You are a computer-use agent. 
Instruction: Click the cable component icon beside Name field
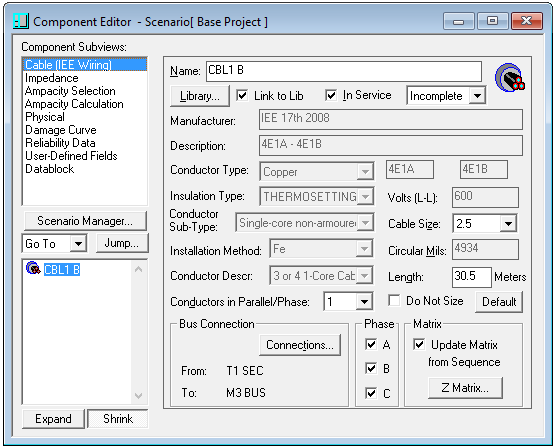click(510, 78)
